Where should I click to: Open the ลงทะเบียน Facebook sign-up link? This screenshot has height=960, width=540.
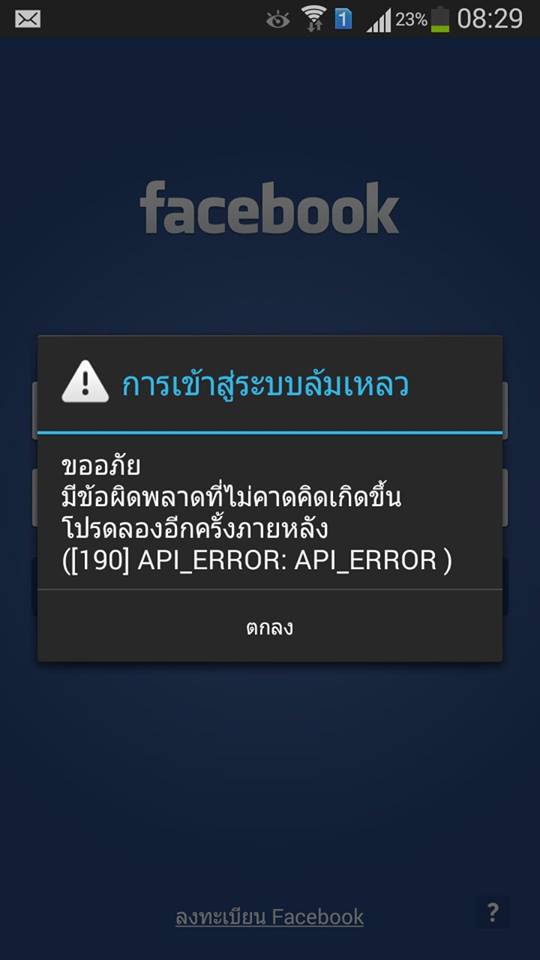(x=269, y=917)
